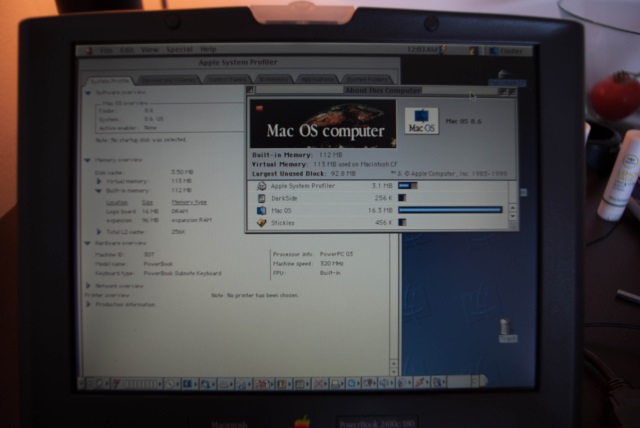640x428 pixels.
Task: Switch to Devices and Volumes tab
Action: click(x=169, y=80)
